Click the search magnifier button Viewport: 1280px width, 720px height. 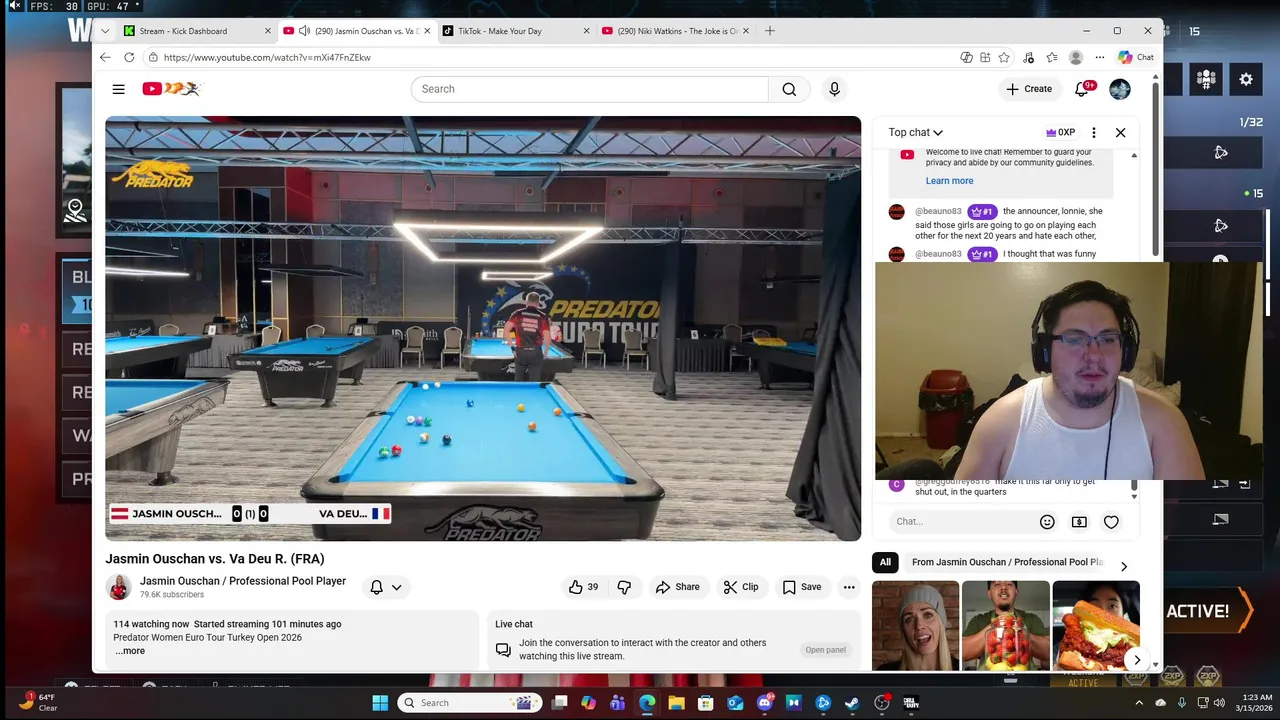pyautogui.click(x=789, y=89)
